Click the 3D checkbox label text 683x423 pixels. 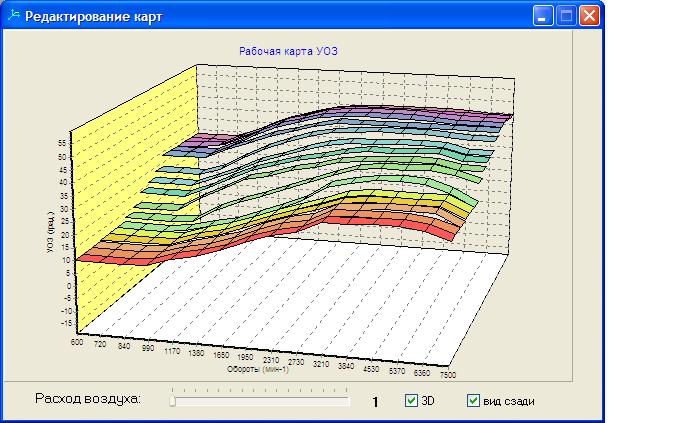coord(427,401)
